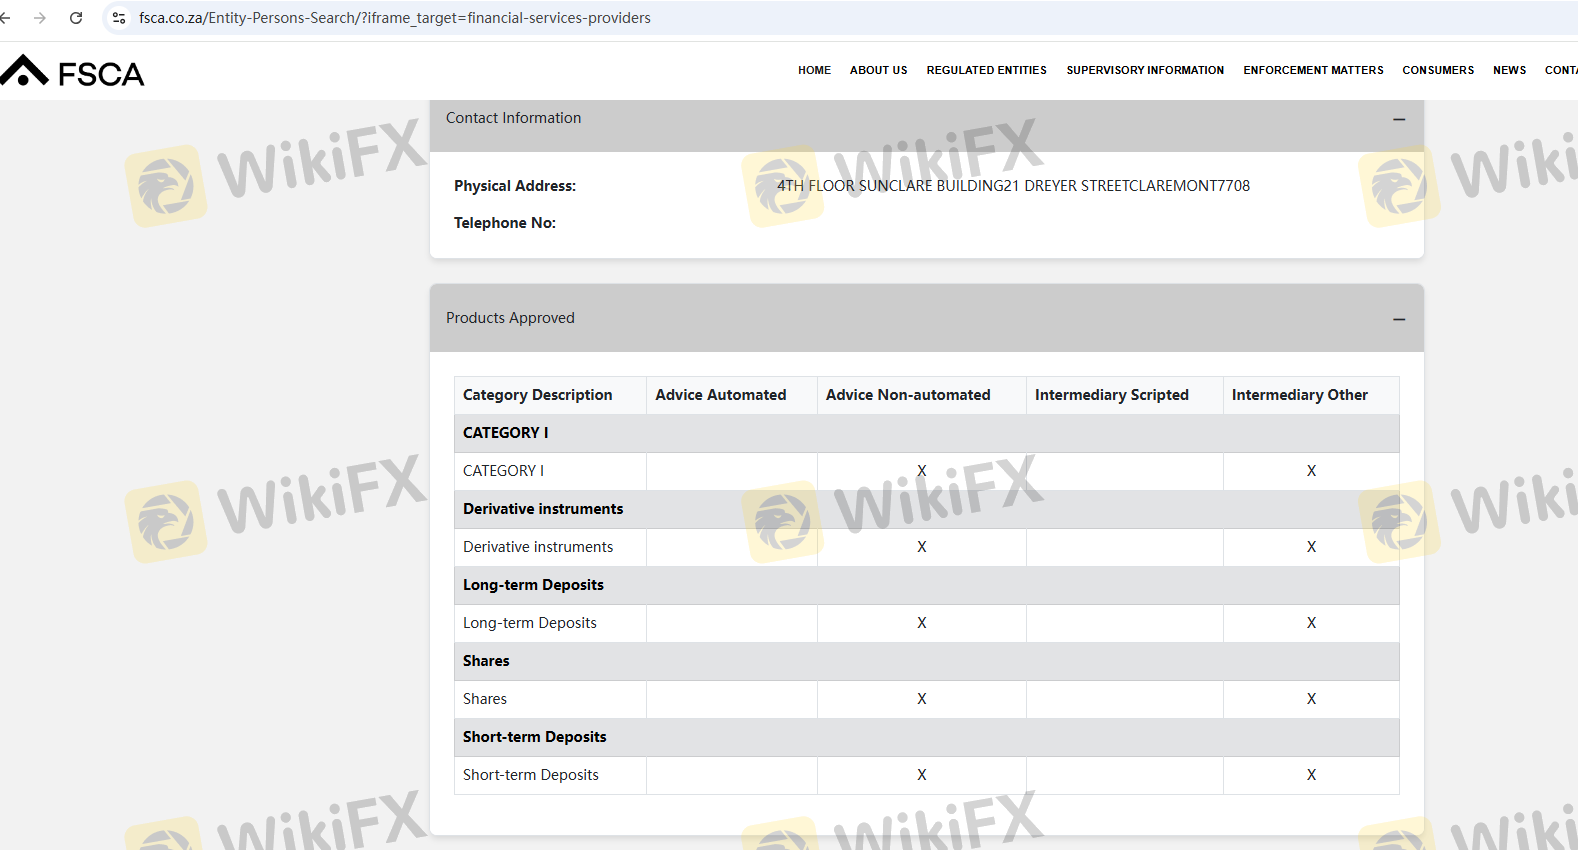Viewport: 1578px width, 850px height.
Task: Click the Intermediary Other X for Shares
Action: [x=1311, y=699]
